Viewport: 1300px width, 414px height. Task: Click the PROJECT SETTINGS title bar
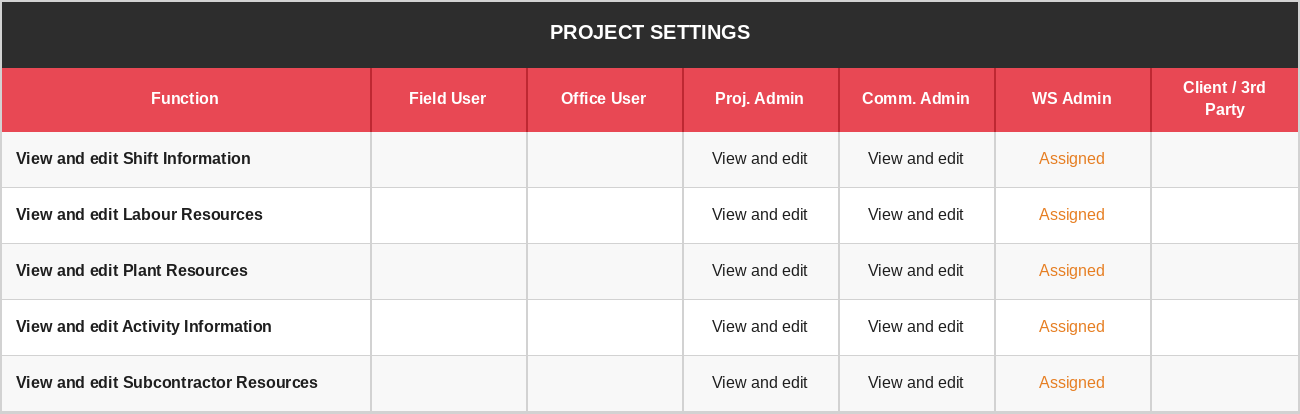650,33
